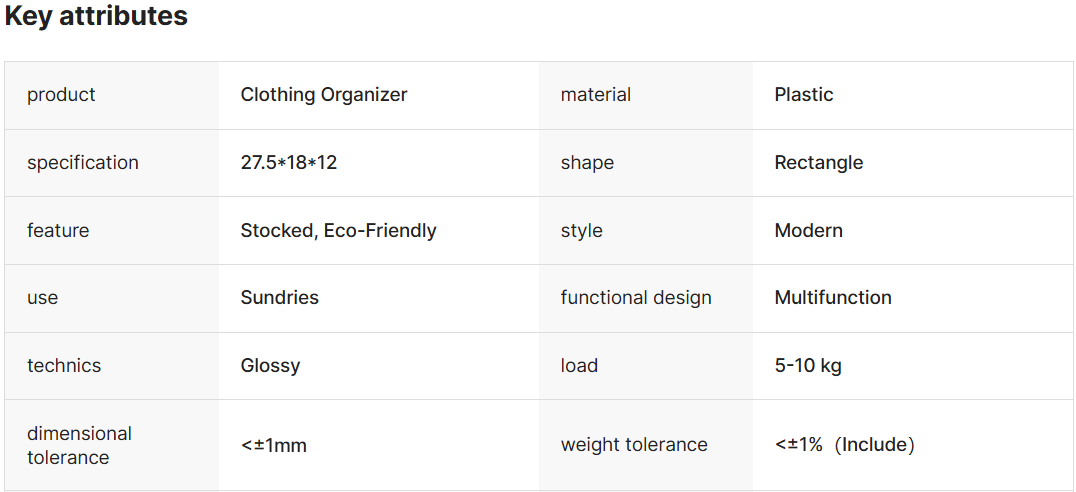Select the functional design label
1076x492 pixels.
click(x=636, y=298)
